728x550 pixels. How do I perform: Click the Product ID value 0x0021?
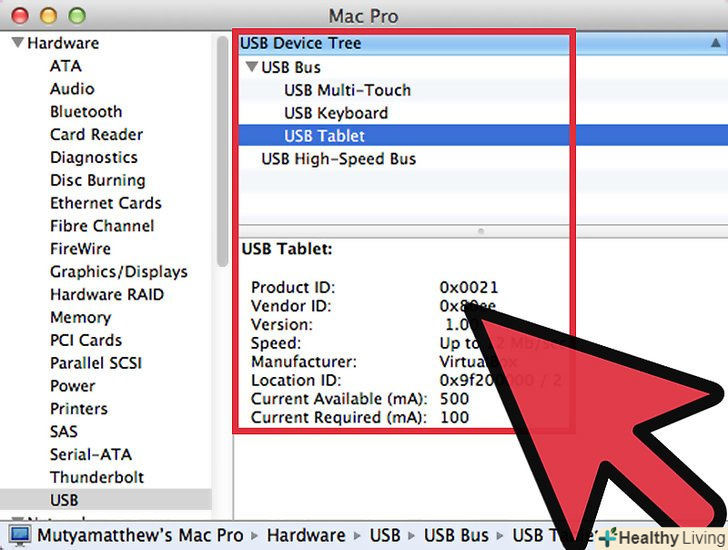[x=468, y=287]
